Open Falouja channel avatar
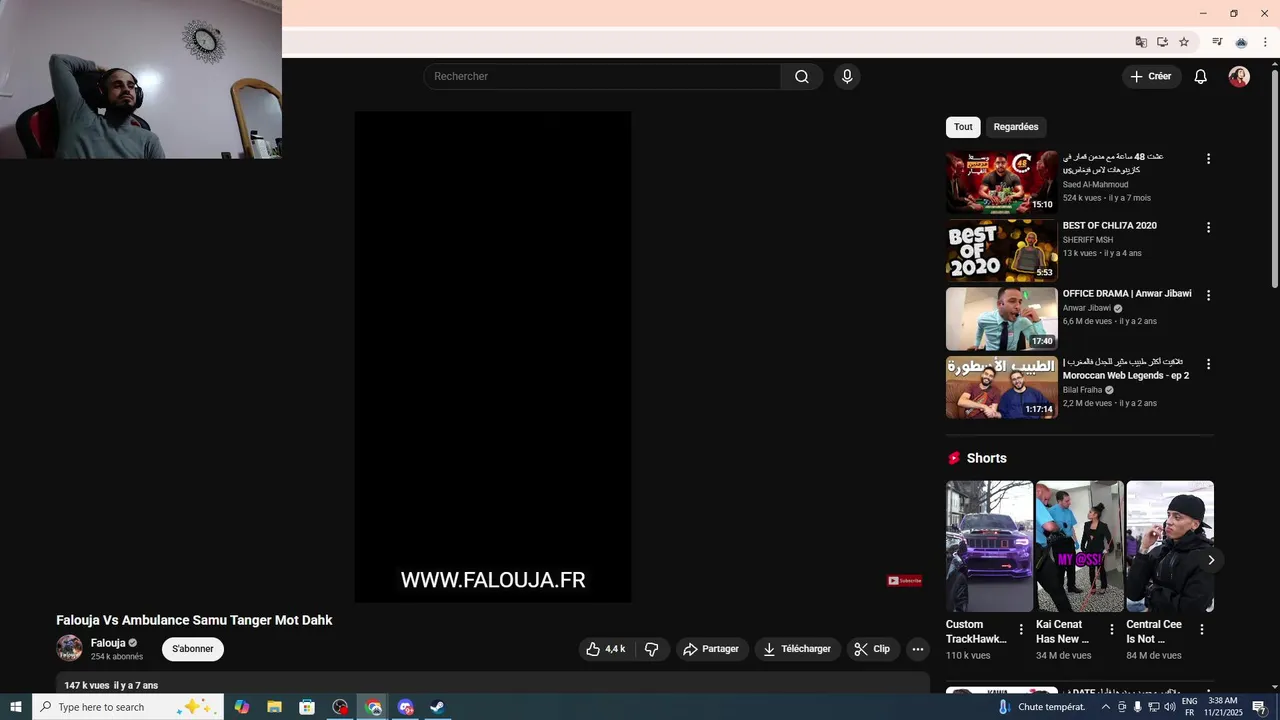The height and width of the screenshot is (720, 1280). point(69,648)
